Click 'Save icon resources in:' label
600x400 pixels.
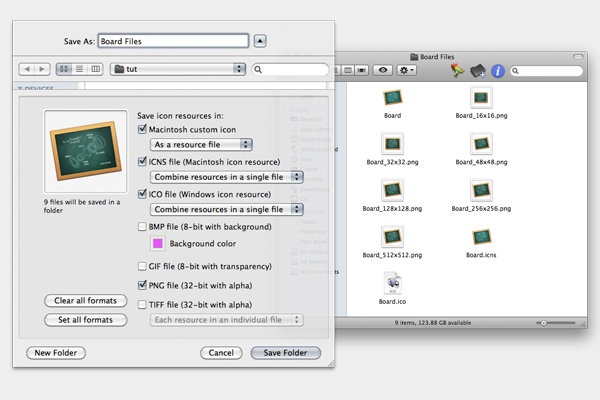click(x=180, y=116)
